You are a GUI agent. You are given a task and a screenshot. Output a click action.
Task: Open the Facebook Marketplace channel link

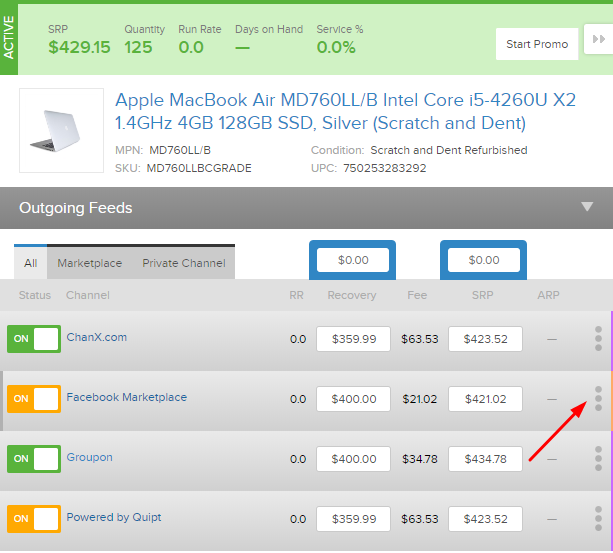(127, 397)
